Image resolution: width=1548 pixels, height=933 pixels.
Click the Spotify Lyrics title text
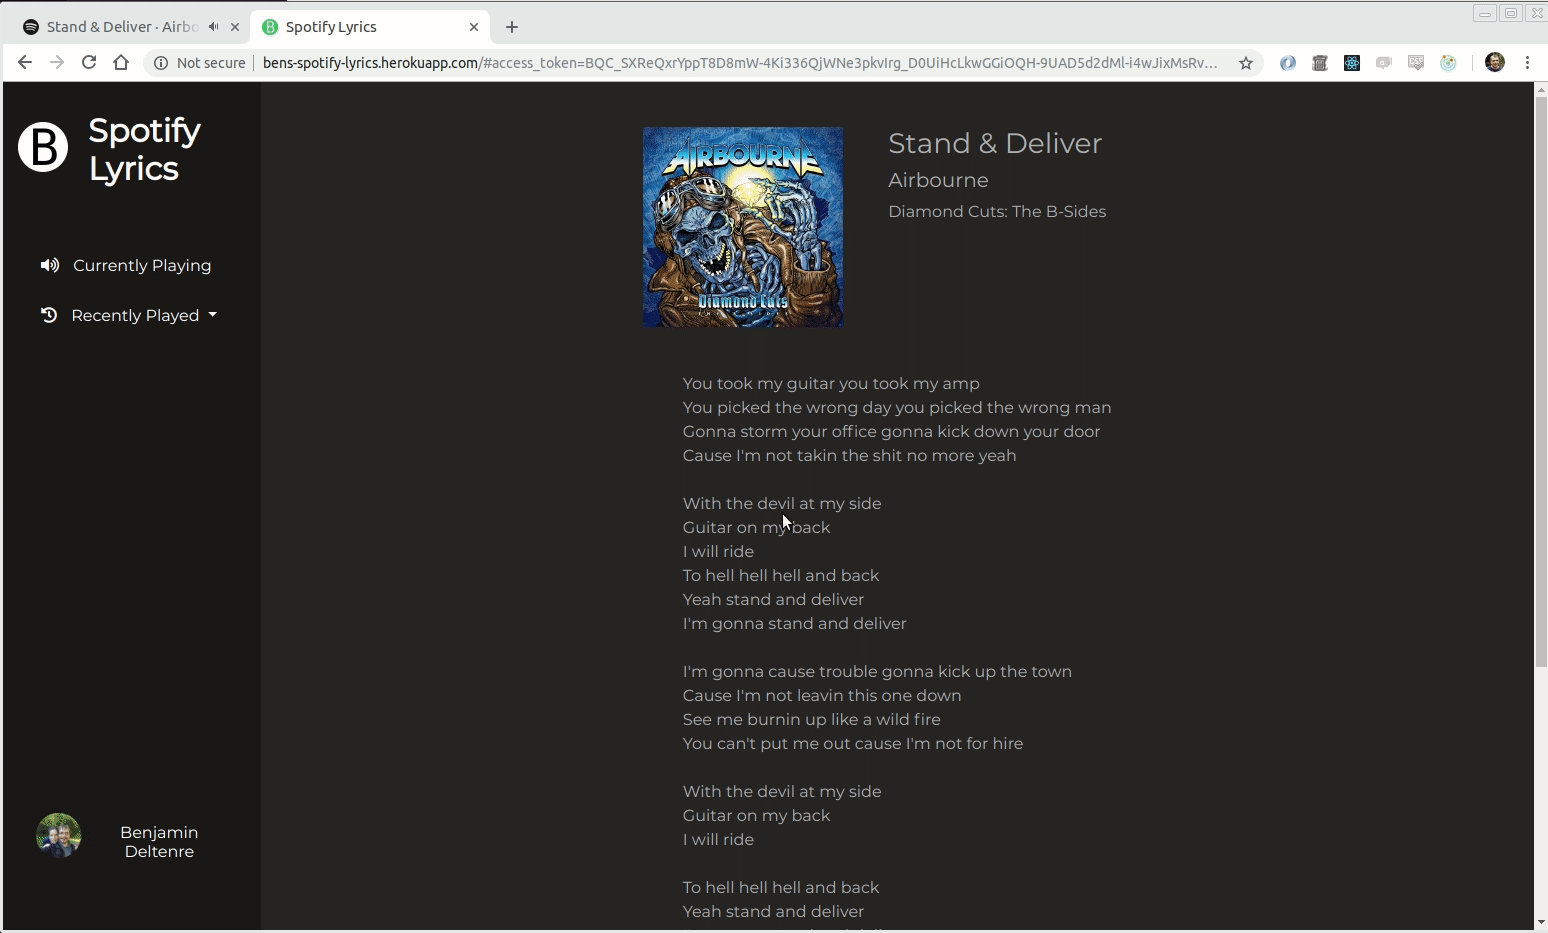pyautogui.click(x=145, y=149)
